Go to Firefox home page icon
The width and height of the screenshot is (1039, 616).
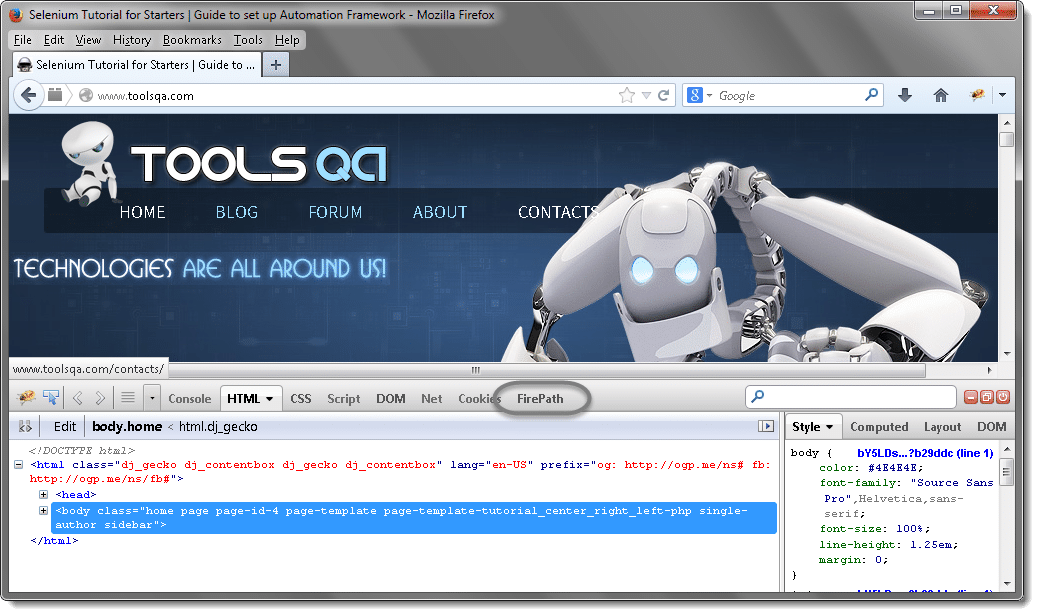[x=940, y=96]
